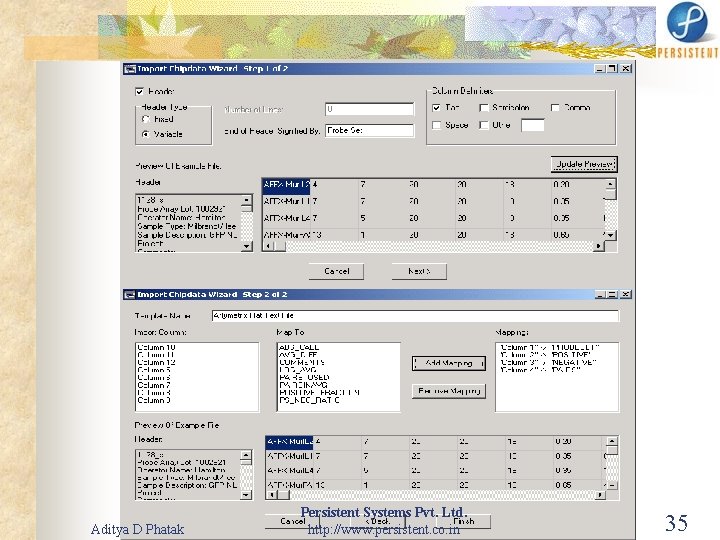This screenshot has height=540, width=720.
Task: Maximize the Step 1 of 2 wizard window
Action: [613, 68]
